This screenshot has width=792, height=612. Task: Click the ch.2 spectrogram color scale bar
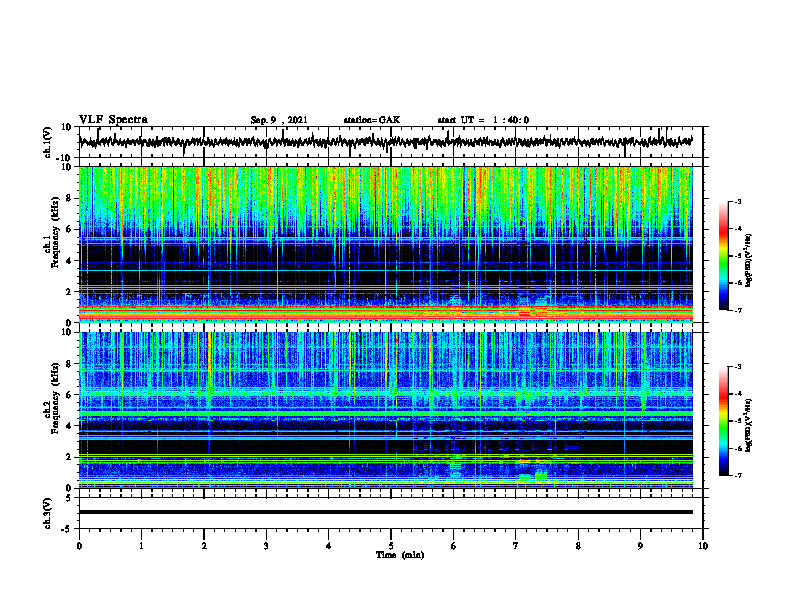[x=724, y=421]
